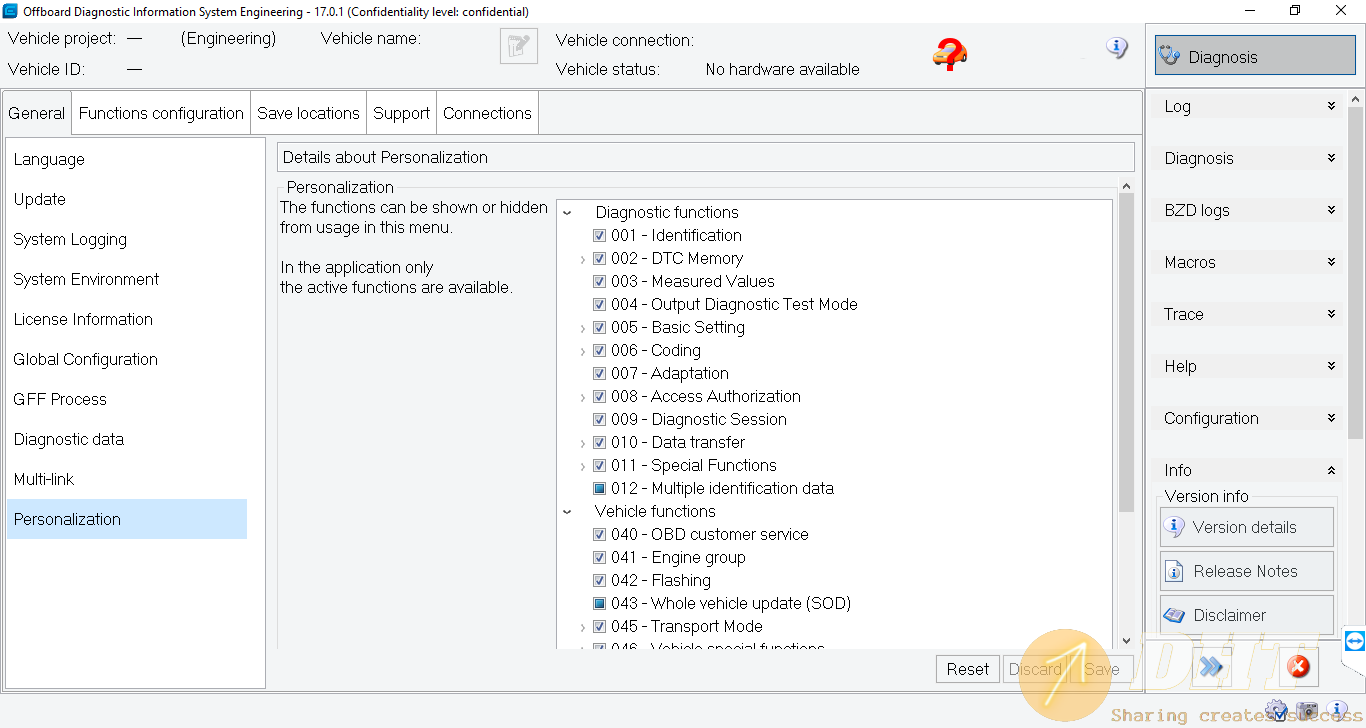
Task: Switch to the Functions configuration tab
Action: pyautogui.click(x=161, y=113)
